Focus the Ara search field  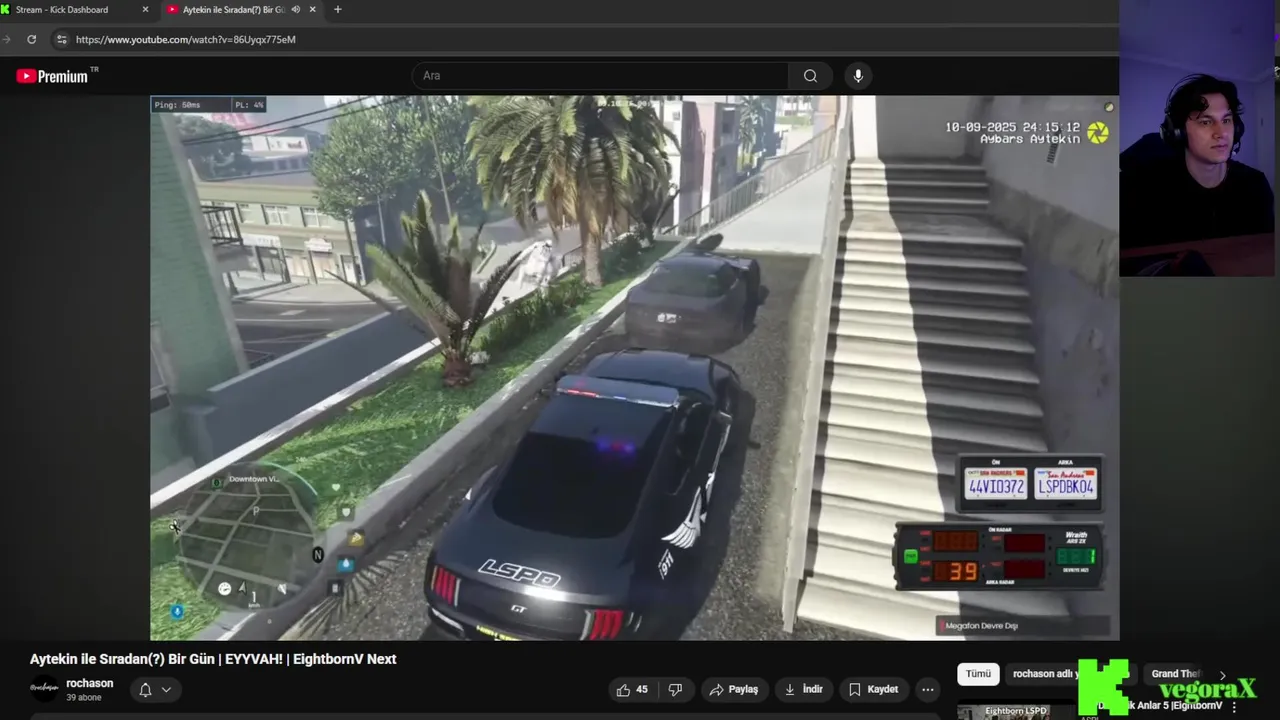pyautogui.click(x=600, y=76)
